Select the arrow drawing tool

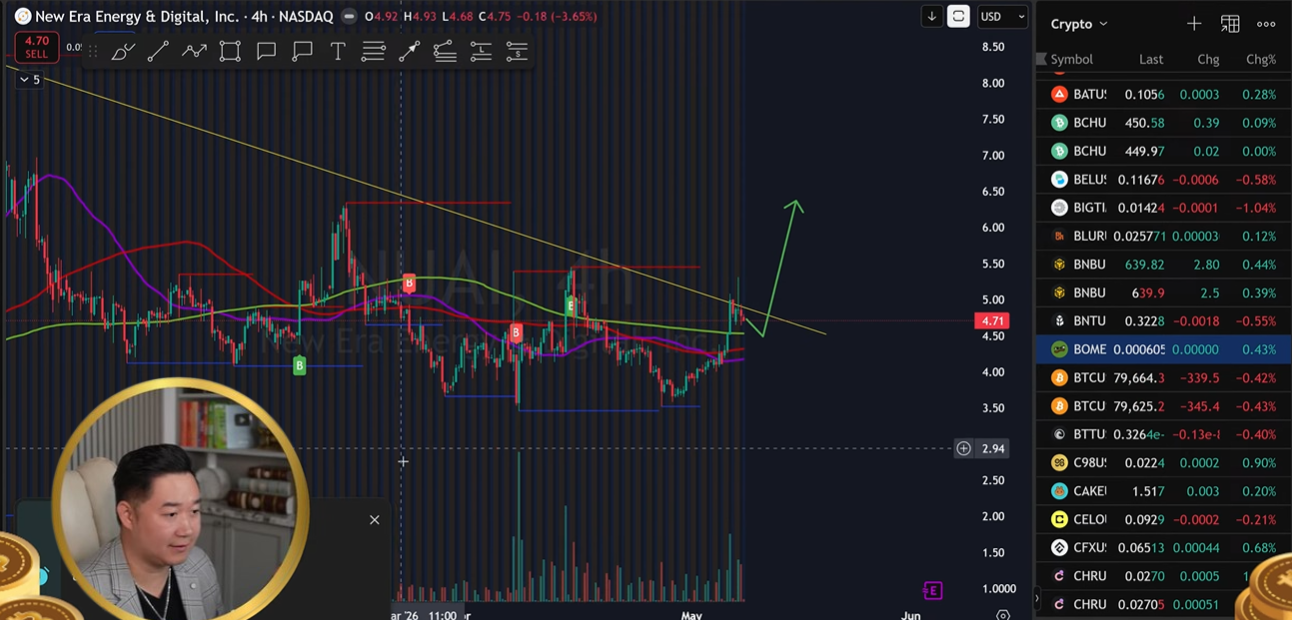[x=409, y=52]
